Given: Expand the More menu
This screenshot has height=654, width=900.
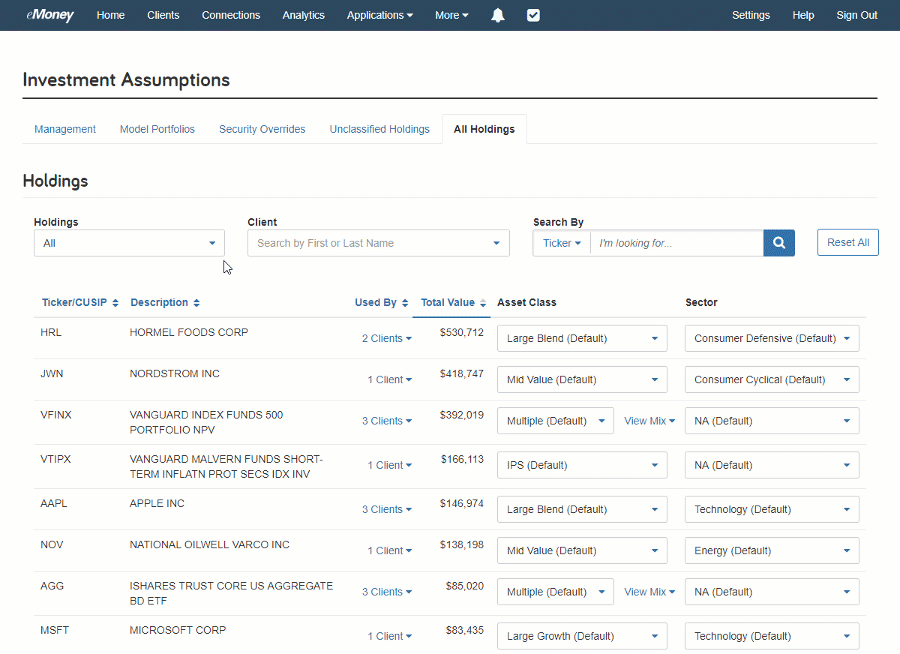Looking at the screenshot, I should 451,16.
